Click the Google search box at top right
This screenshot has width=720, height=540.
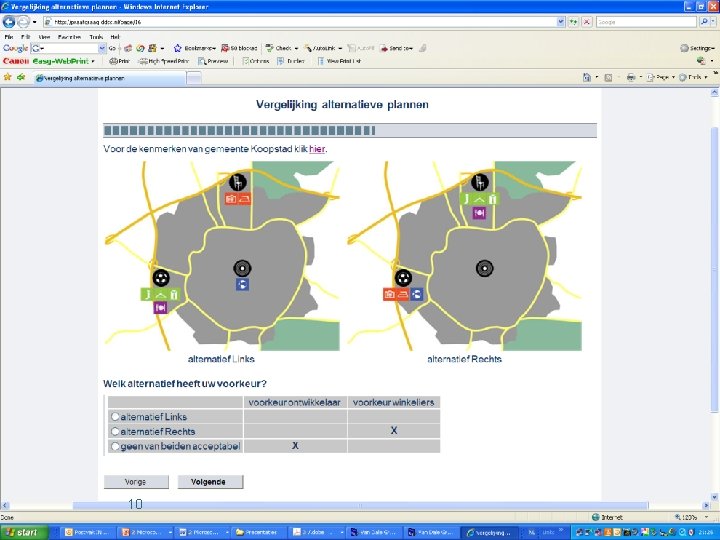(647, 22)
